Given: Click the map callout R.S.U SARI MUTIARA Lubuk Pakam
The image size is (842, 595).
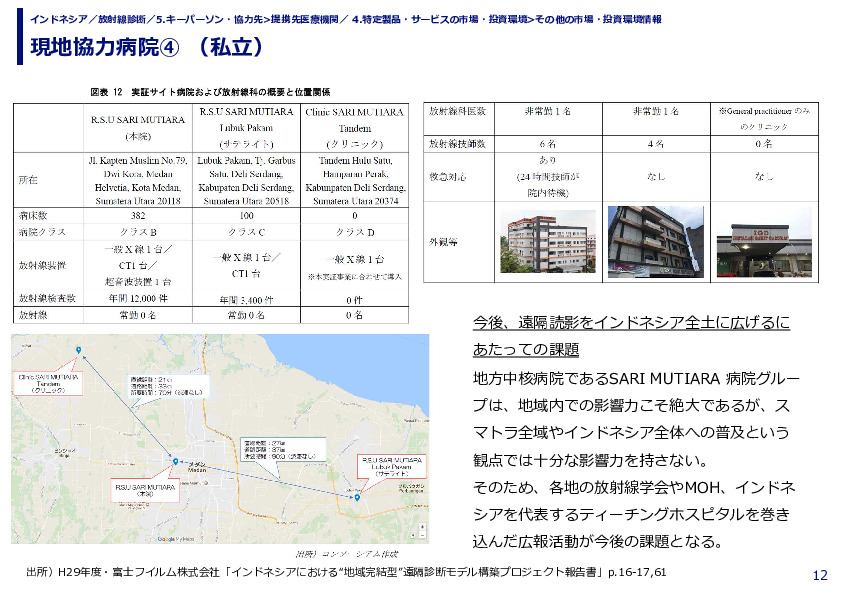Looking at the screenshot, I should point(392,467).
